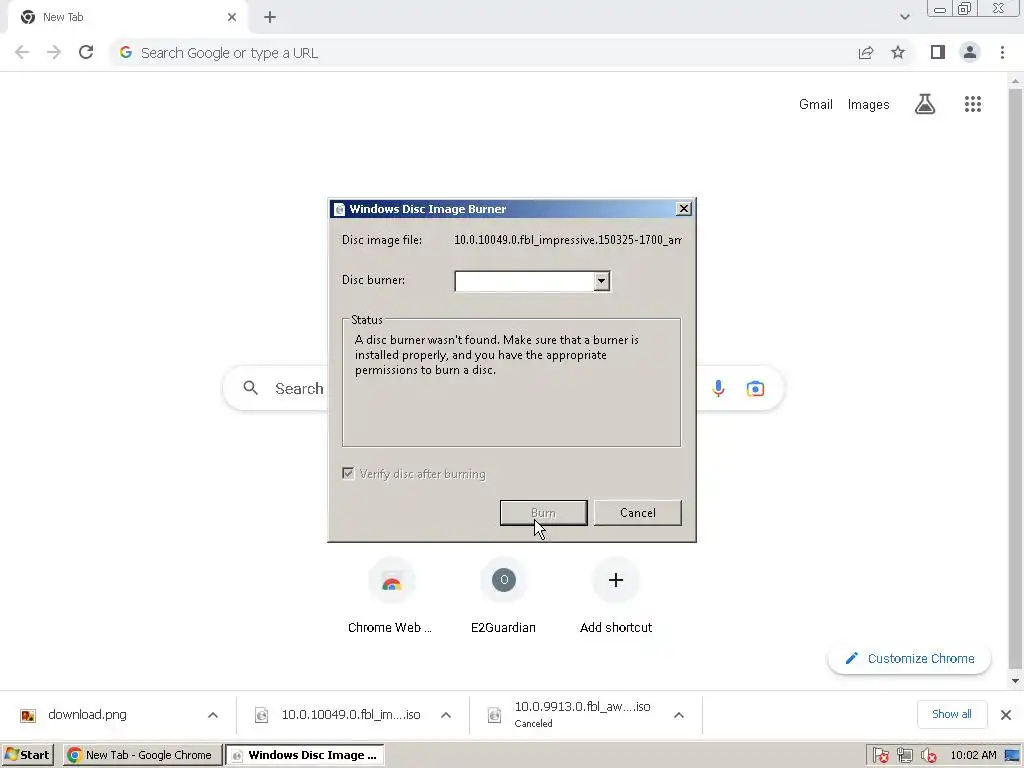Click the Add shortcut plus icon
This screenshot has width=1024, height=768.
(x=616, y=580)
